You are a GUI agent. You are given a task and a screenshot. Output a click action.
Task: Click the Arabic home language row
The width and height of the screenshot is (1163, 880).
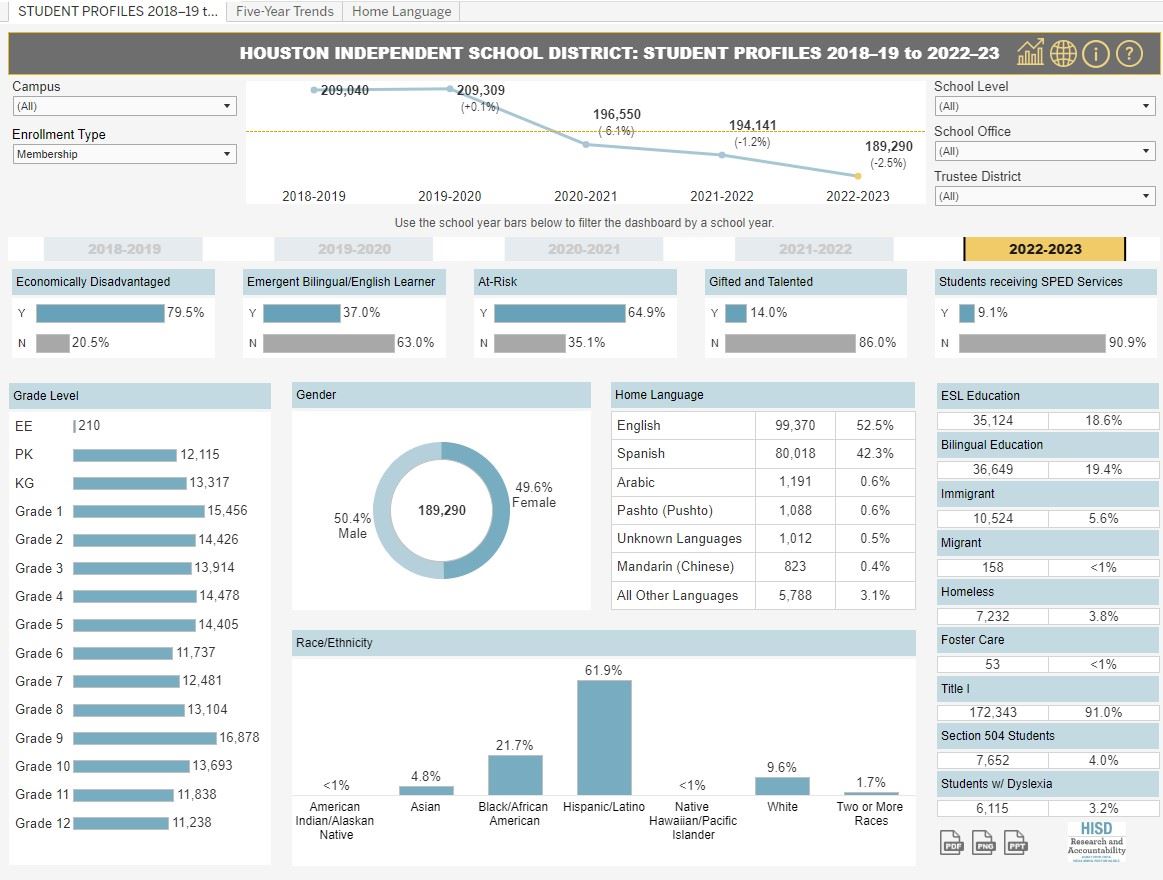[763, 482]
